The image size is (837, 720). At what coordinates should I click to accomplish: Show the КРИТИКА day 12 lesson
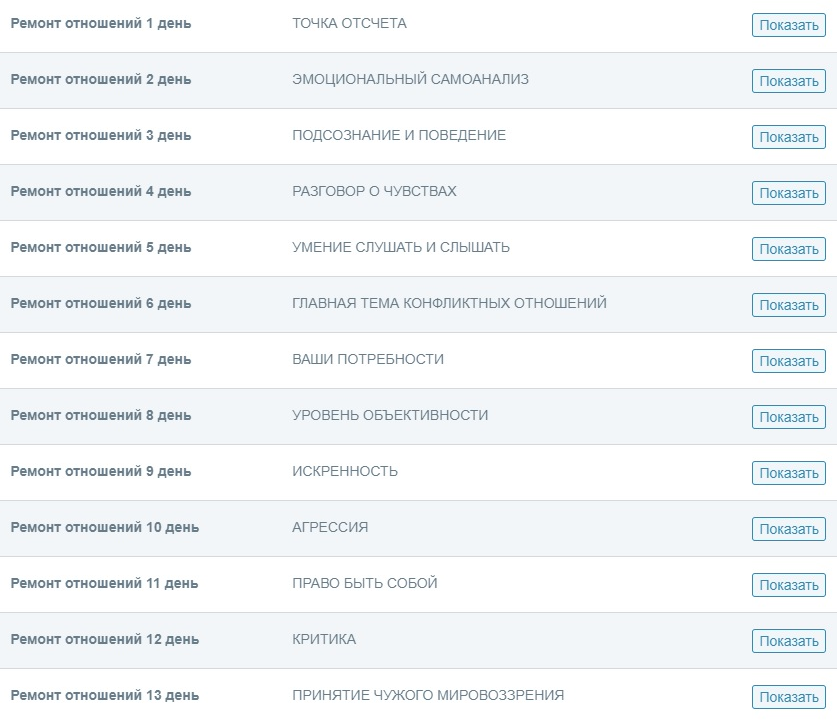[x=788, y=641]
